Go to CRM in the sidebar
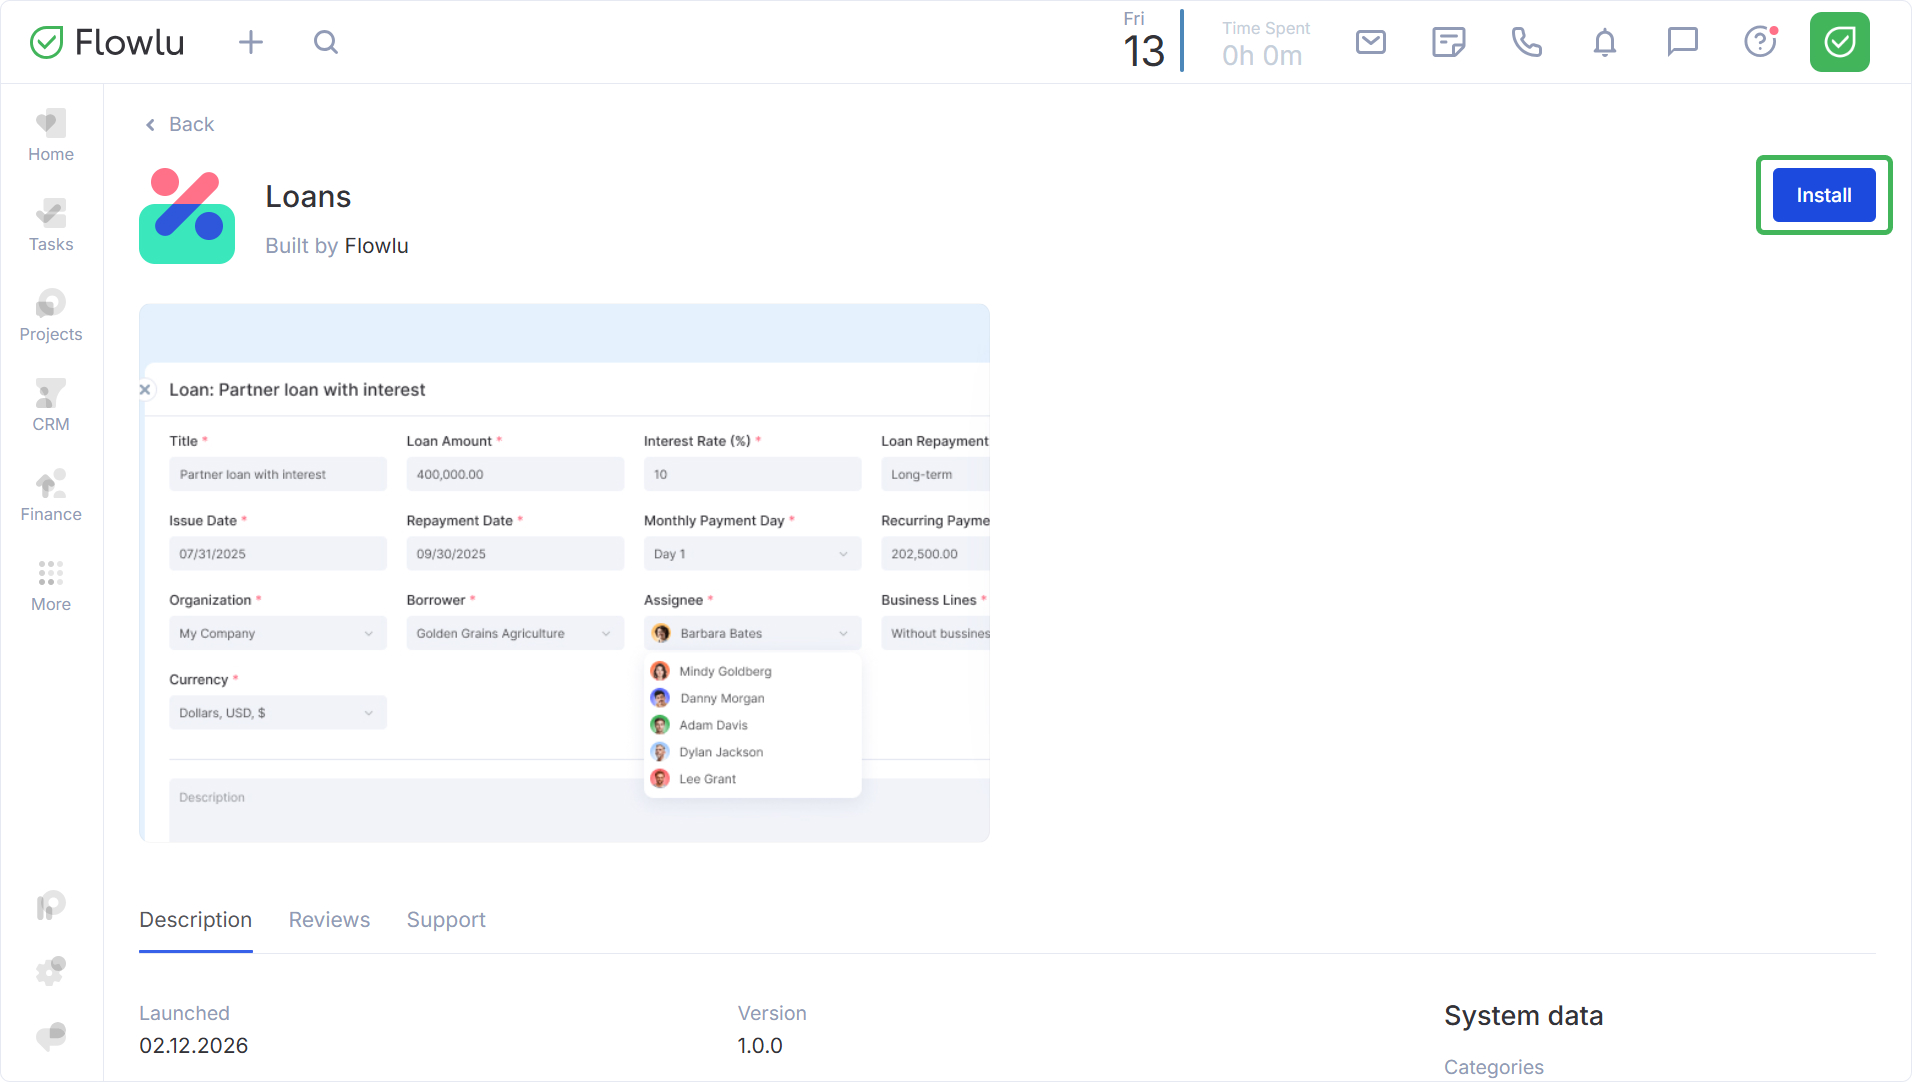 pyautogui.click(x=51, y=406)
